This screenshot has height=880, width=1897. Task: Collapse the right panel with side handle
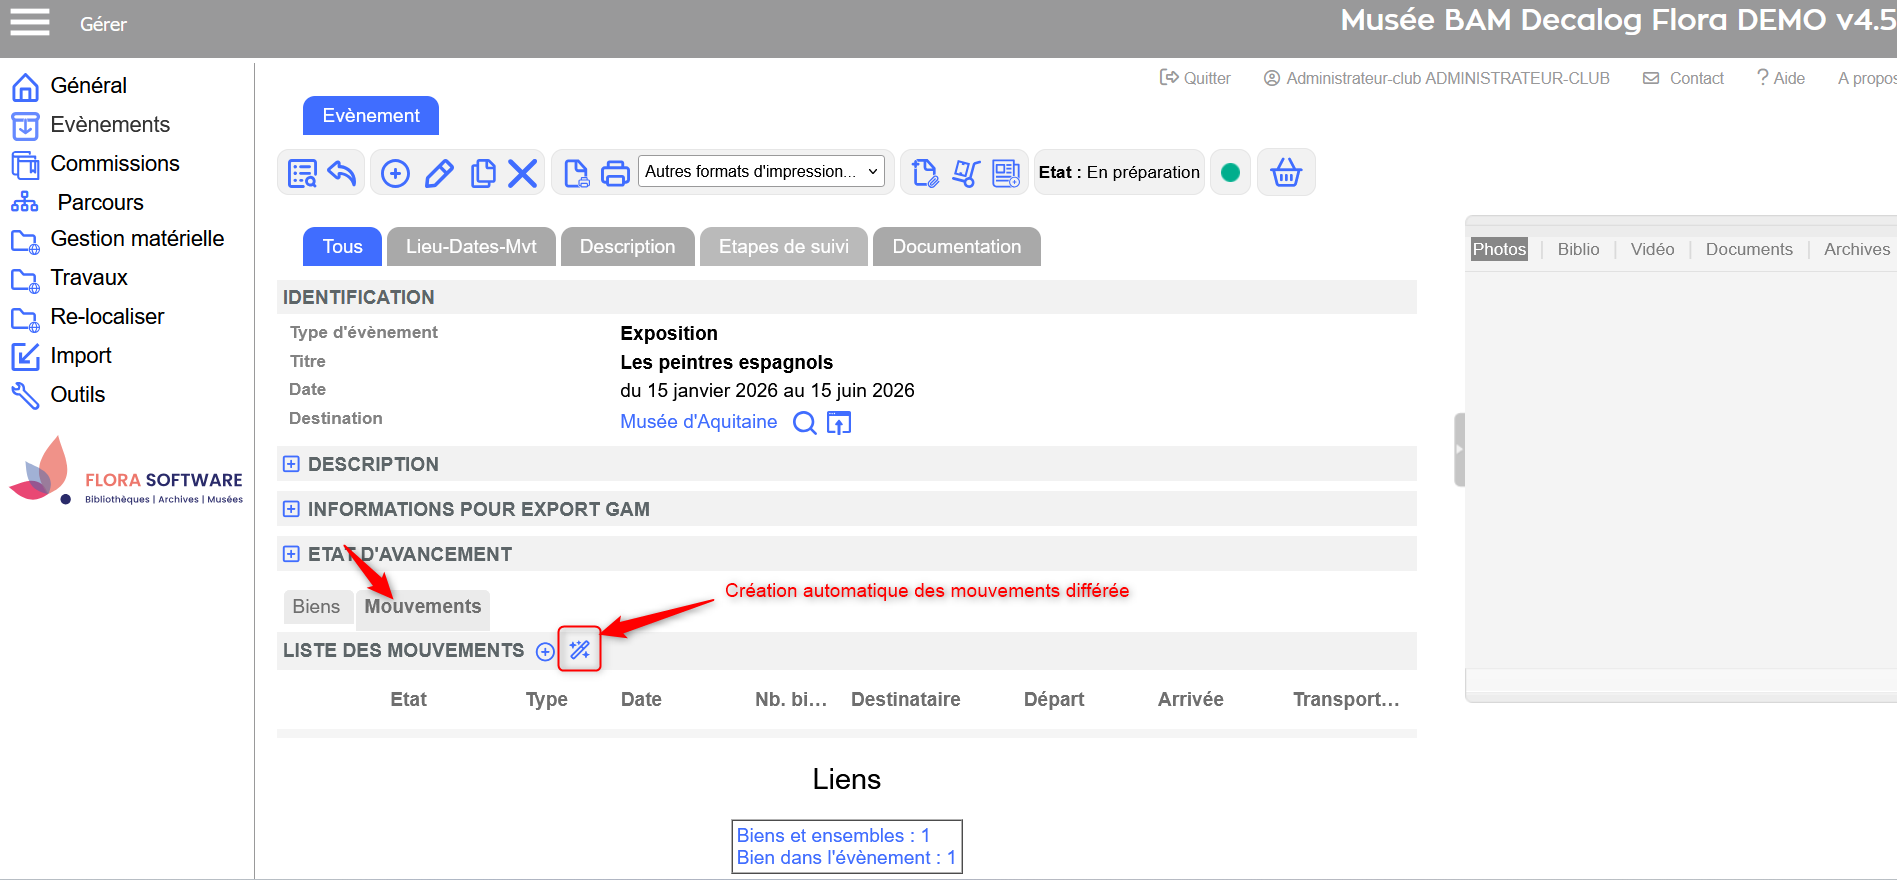(x=1459, y=450)
